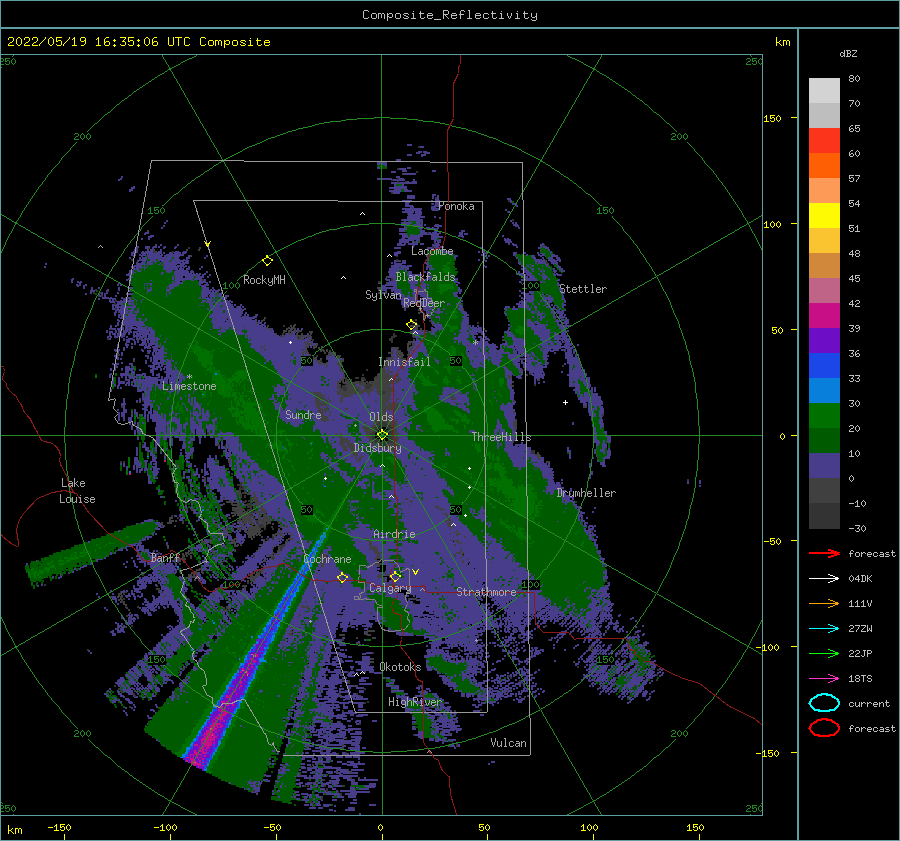Click the Sylvan label
The width and height of the screenshot is (900, 841).
[x=383, y=295]
